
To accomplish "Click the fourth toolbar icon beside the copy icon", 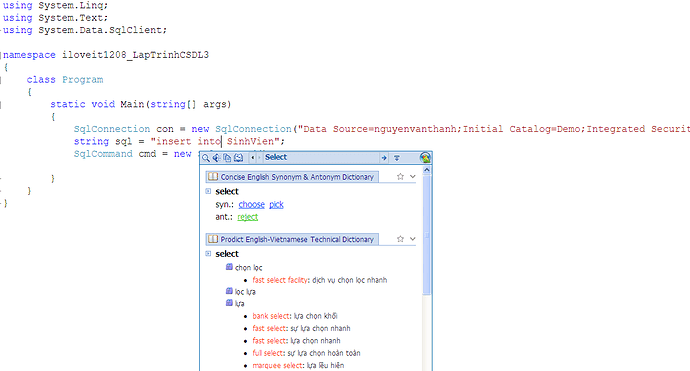I will [x=239, y=158].
